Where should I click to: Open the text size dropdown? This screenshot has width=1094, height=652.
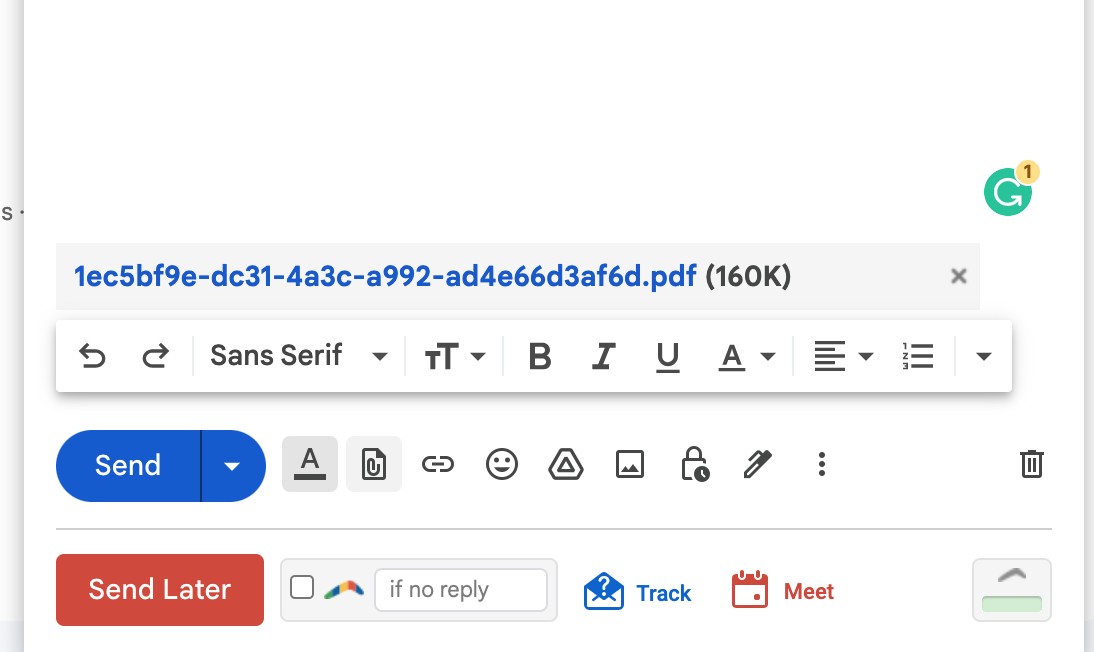455,356
